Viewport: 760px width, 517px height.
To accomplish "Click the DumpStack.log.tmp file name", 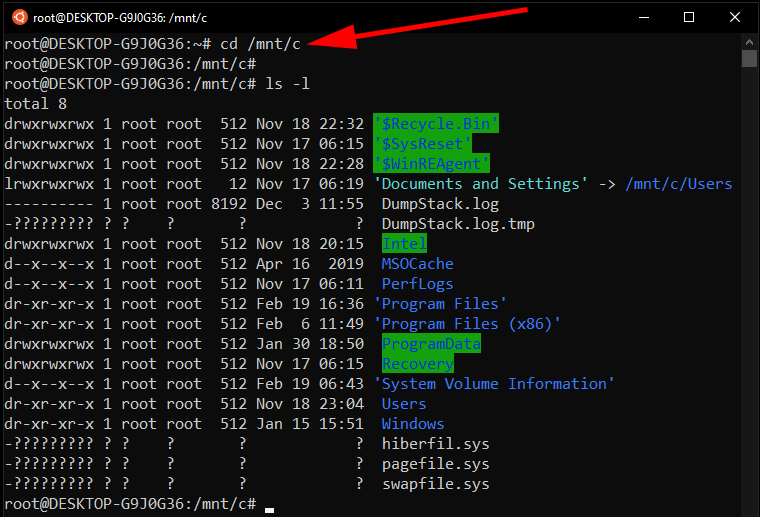I will (x=458, y=224).
